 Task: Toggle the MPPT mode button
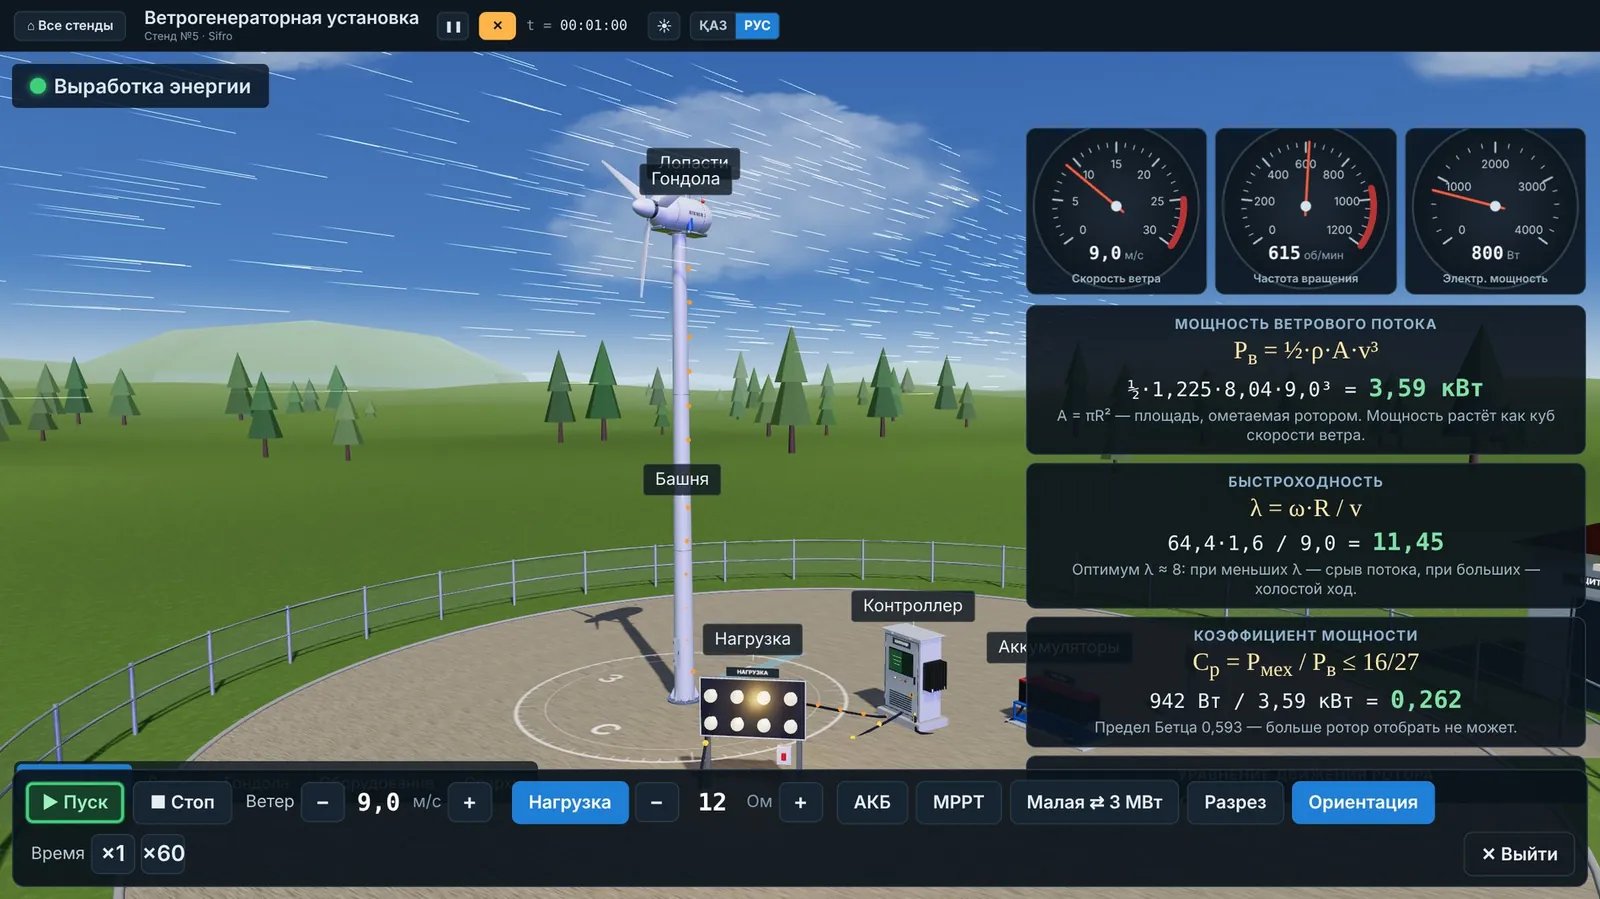pyautogui.click(x=958, y=802)
